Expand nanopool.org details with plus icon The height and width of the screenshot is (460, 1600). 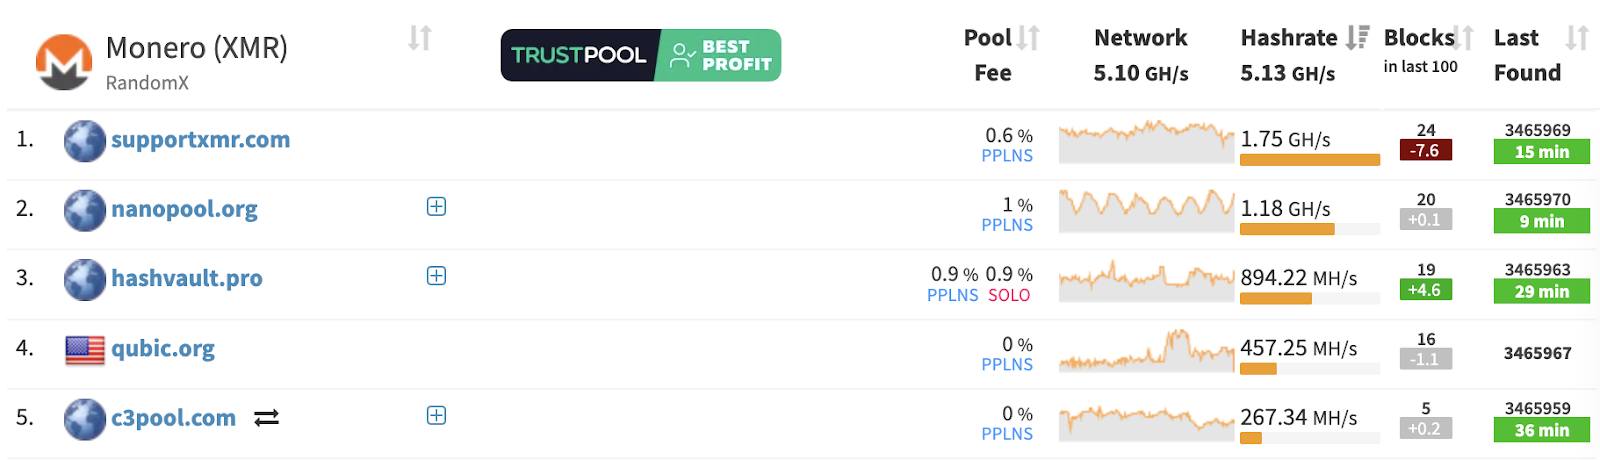(x=436, y=206)
